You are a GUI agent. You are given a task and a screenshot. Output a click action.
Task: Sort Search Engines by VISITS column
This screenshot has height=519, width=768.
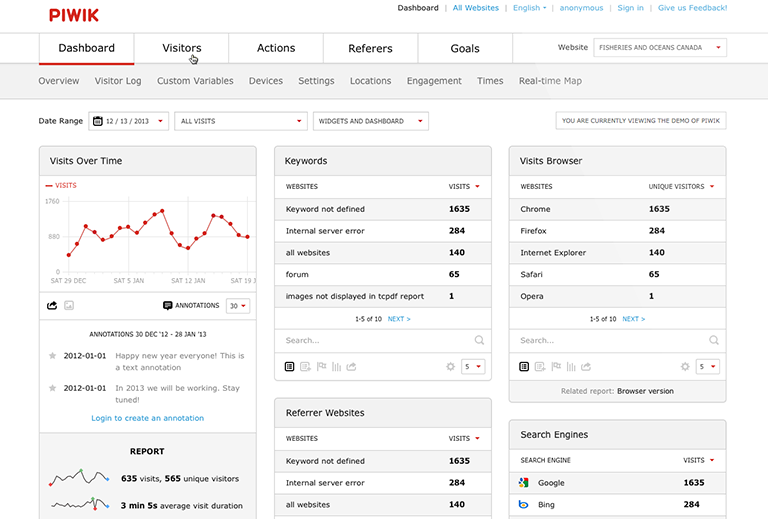[x=698, y=460]
